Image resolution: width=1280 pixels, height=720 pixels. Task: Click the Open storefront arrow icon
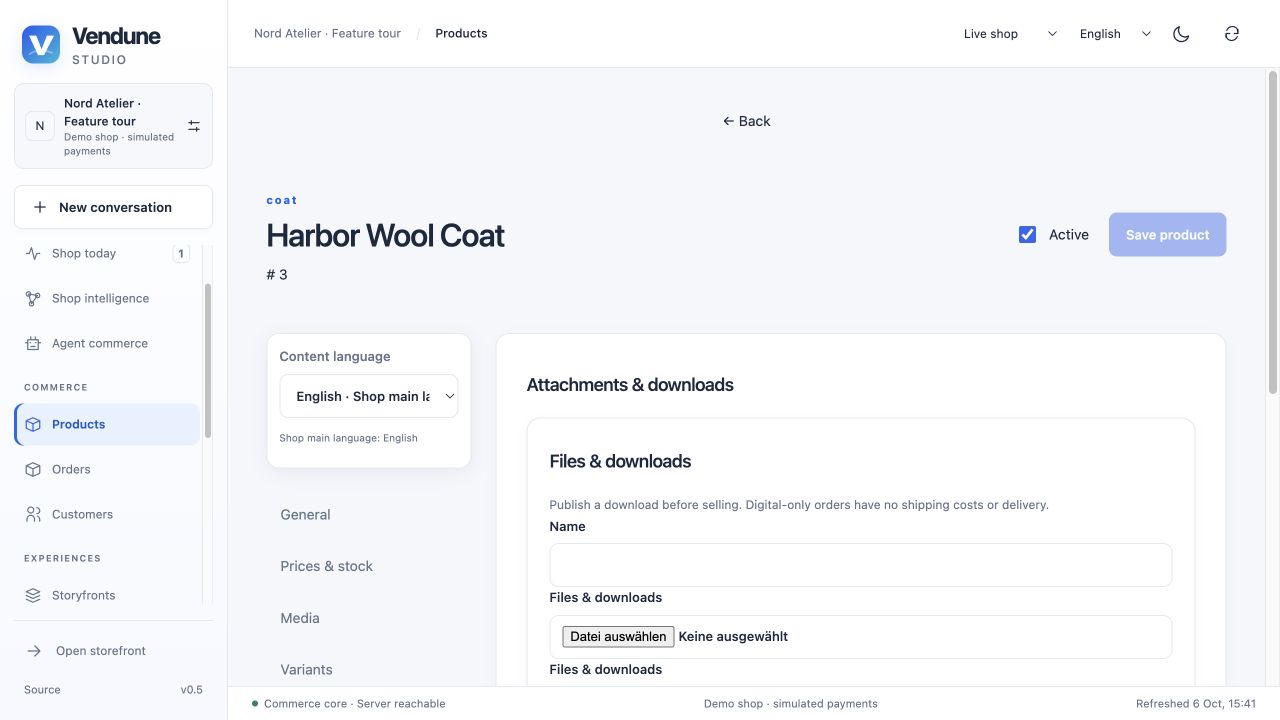coord(34,651)
